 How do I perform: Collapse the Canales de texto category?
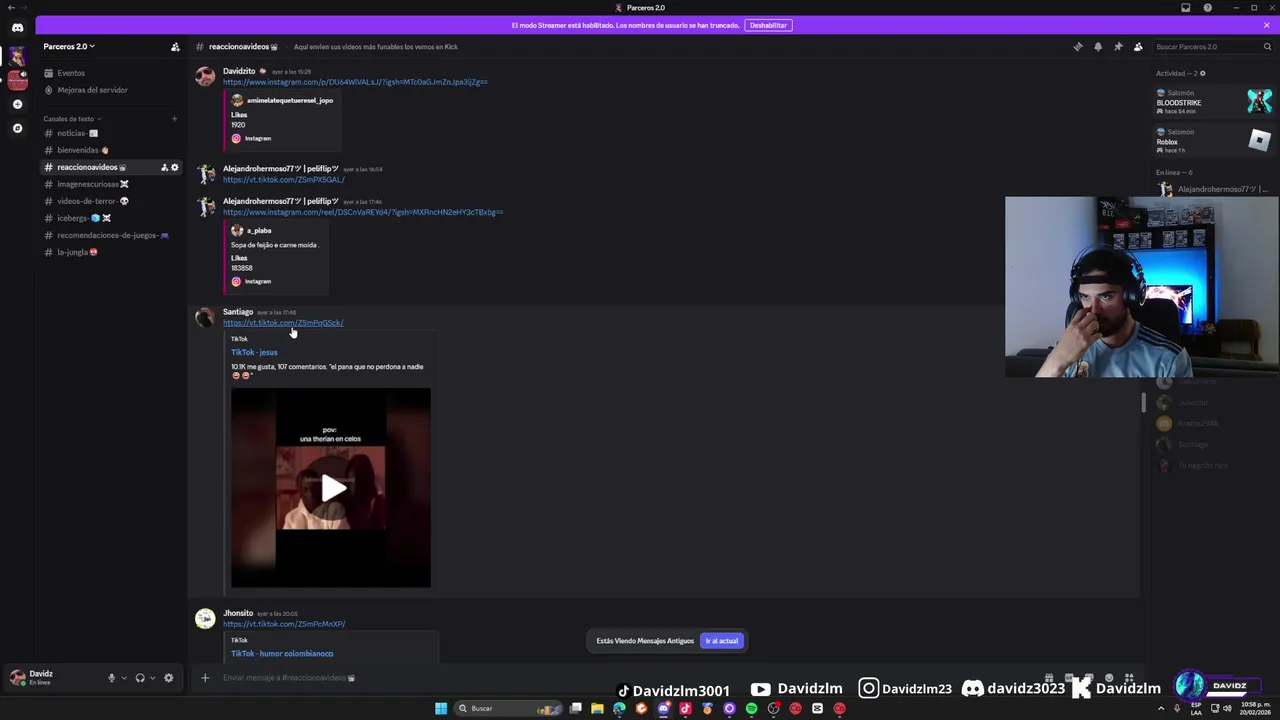[x=70, y=119]
